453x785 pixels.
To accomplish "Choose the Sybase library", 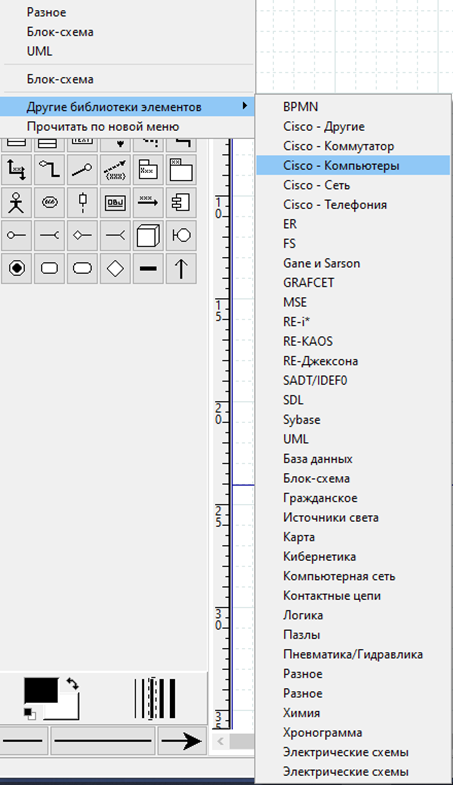I will click(x=353, y=419).
